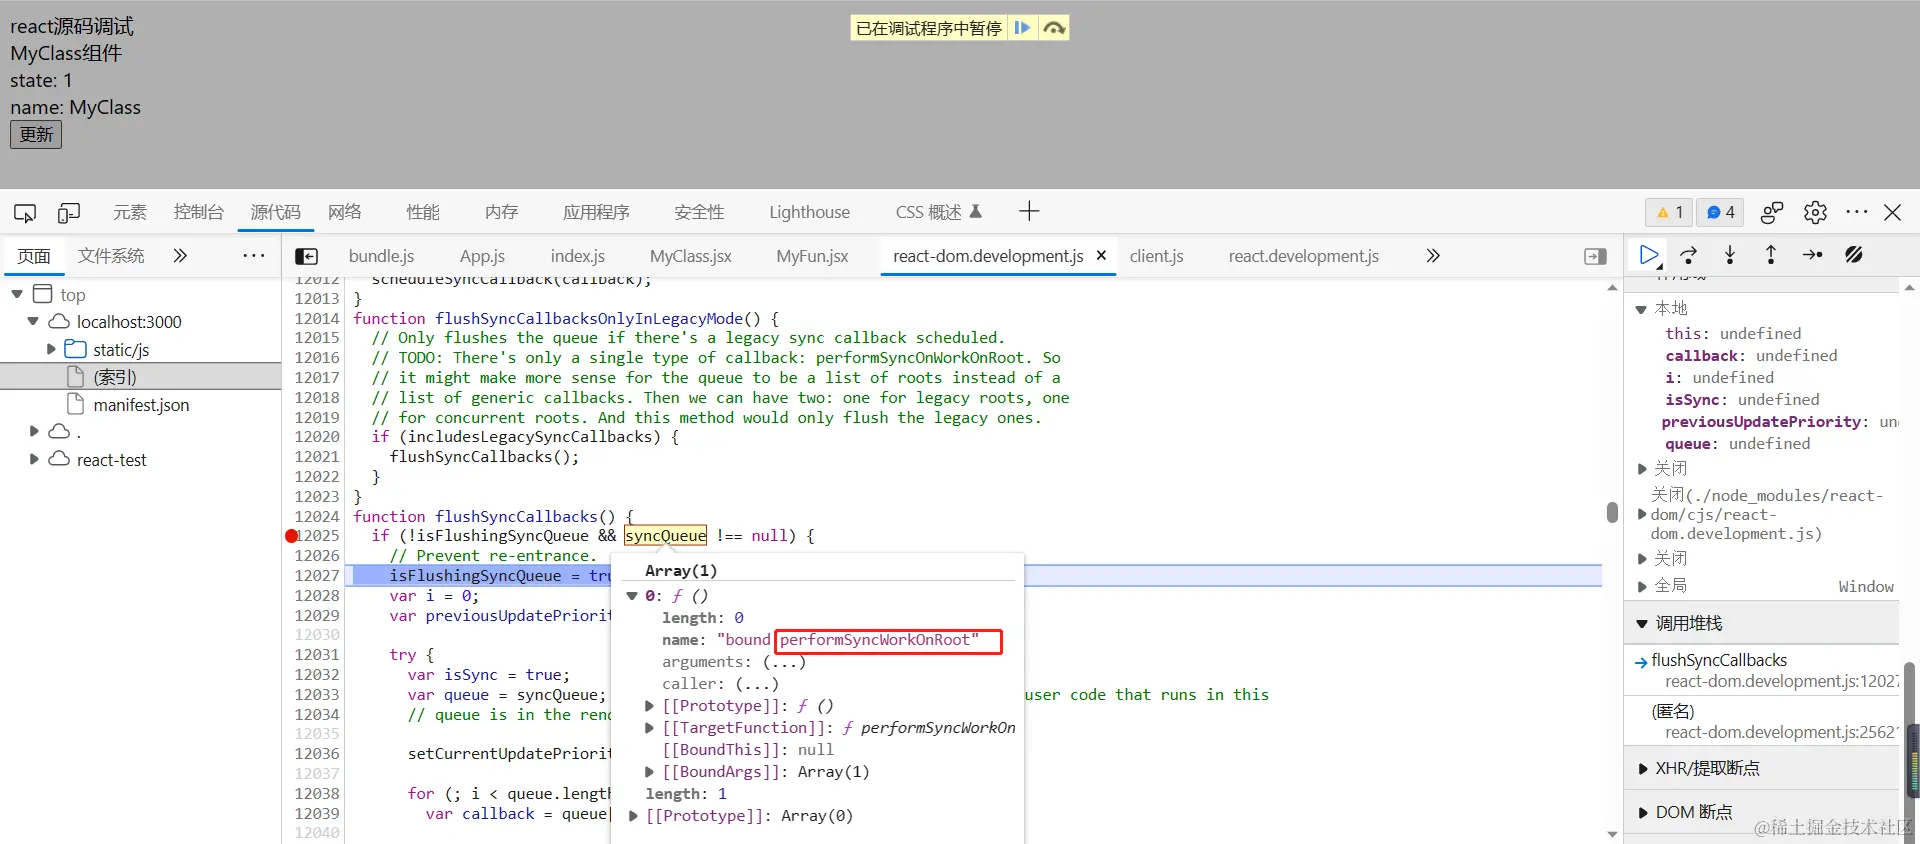Switch to 控制台 panel tab
Viewport: 1920px width, 844px height.
pos(198,212)
